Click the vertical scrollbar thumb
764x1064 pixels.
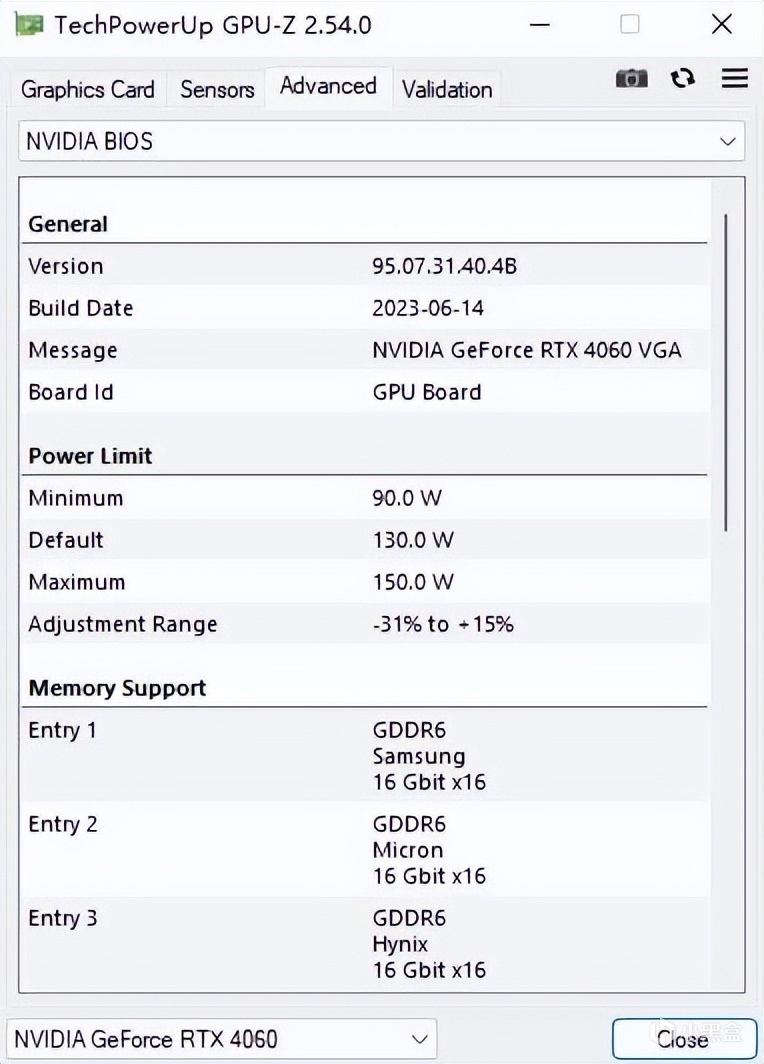pyautogui.click(x=726, y=372)
